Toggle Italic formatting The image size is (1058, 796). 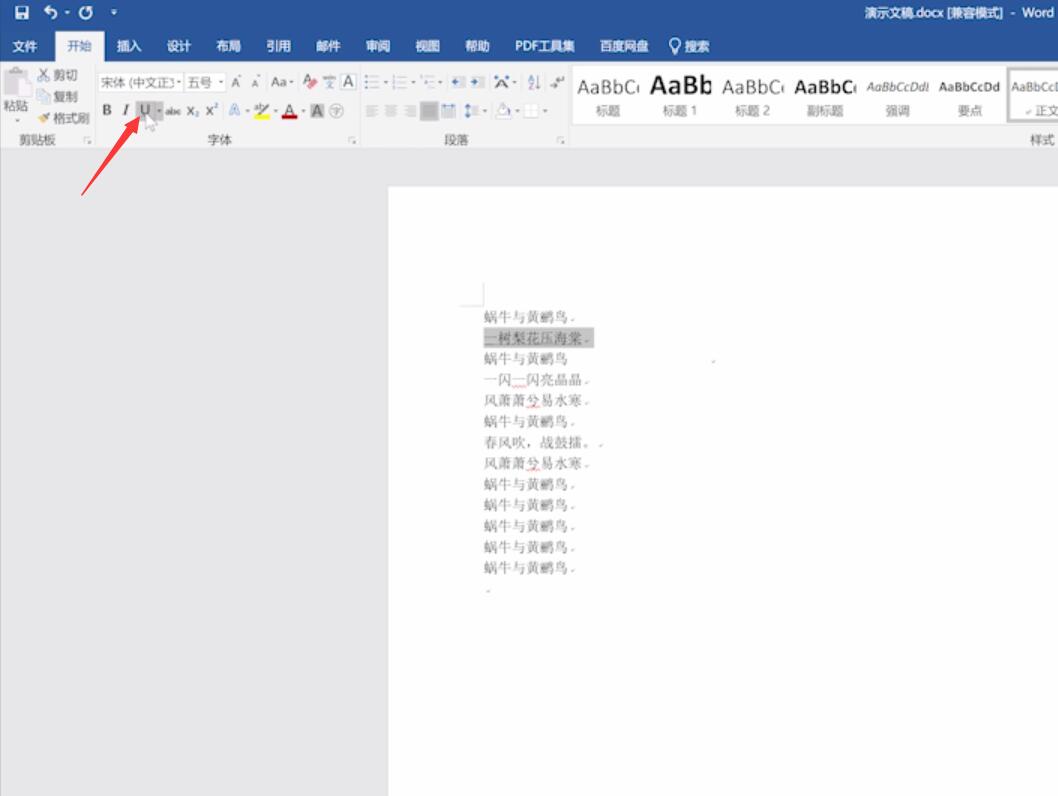126,111
